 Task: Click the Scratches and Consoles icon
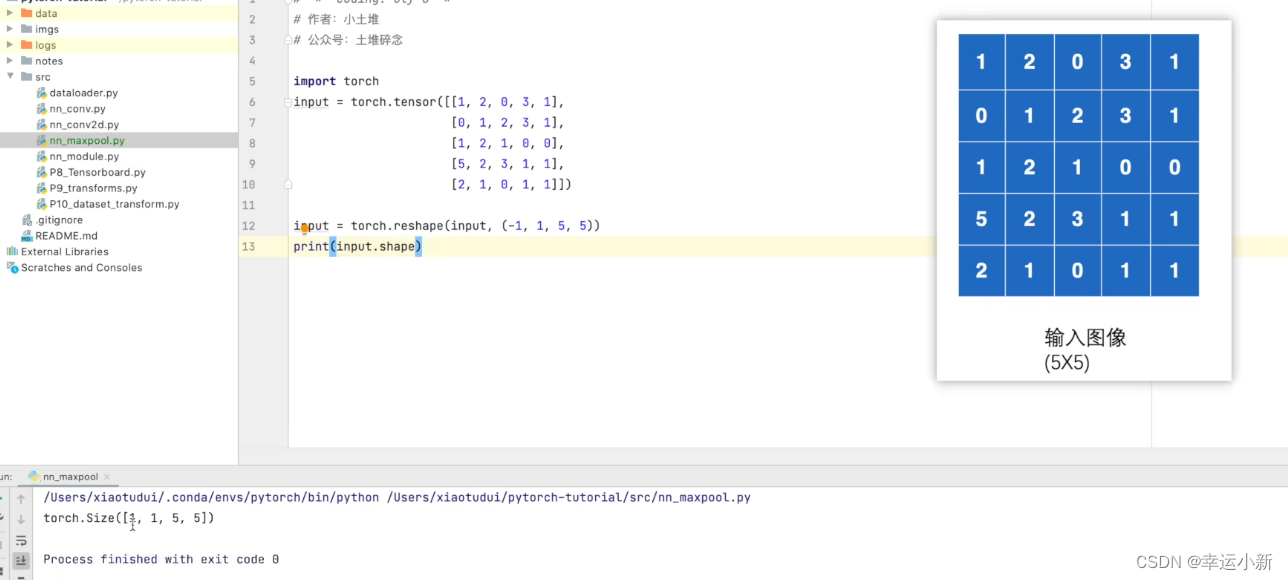[x=12, y=268]
